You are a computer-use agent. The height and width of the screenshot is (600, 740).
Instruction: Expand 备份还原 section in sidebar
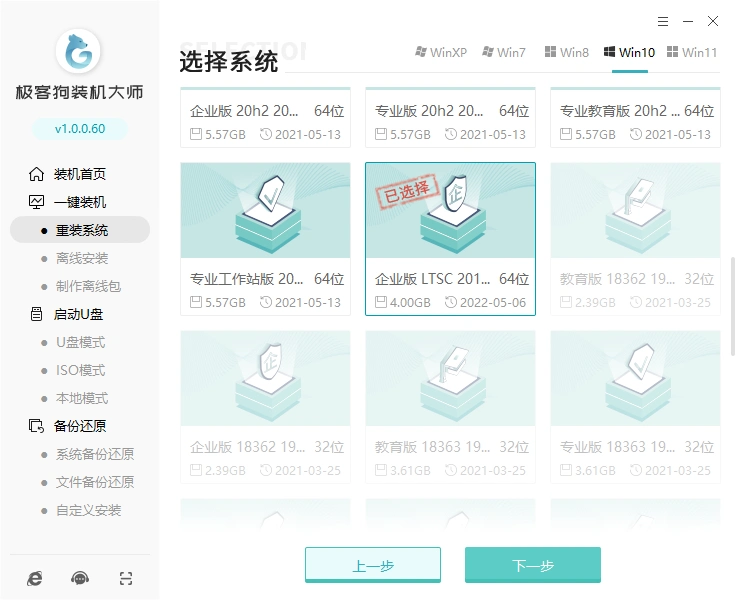79,426
